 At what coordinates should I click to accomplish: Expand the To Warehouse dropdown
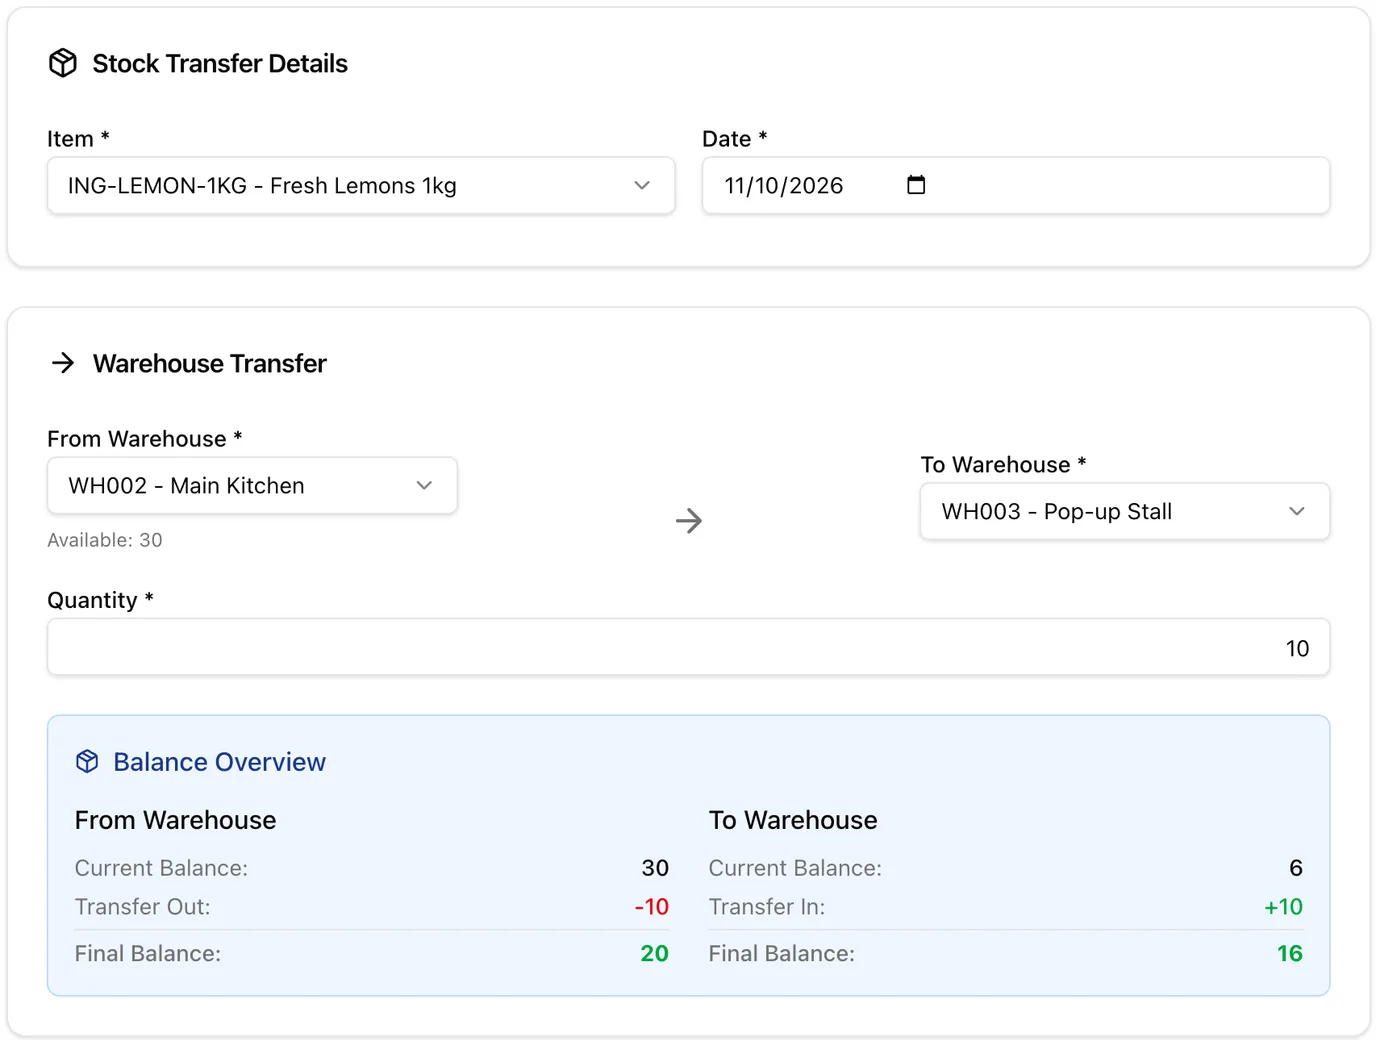1125,512
